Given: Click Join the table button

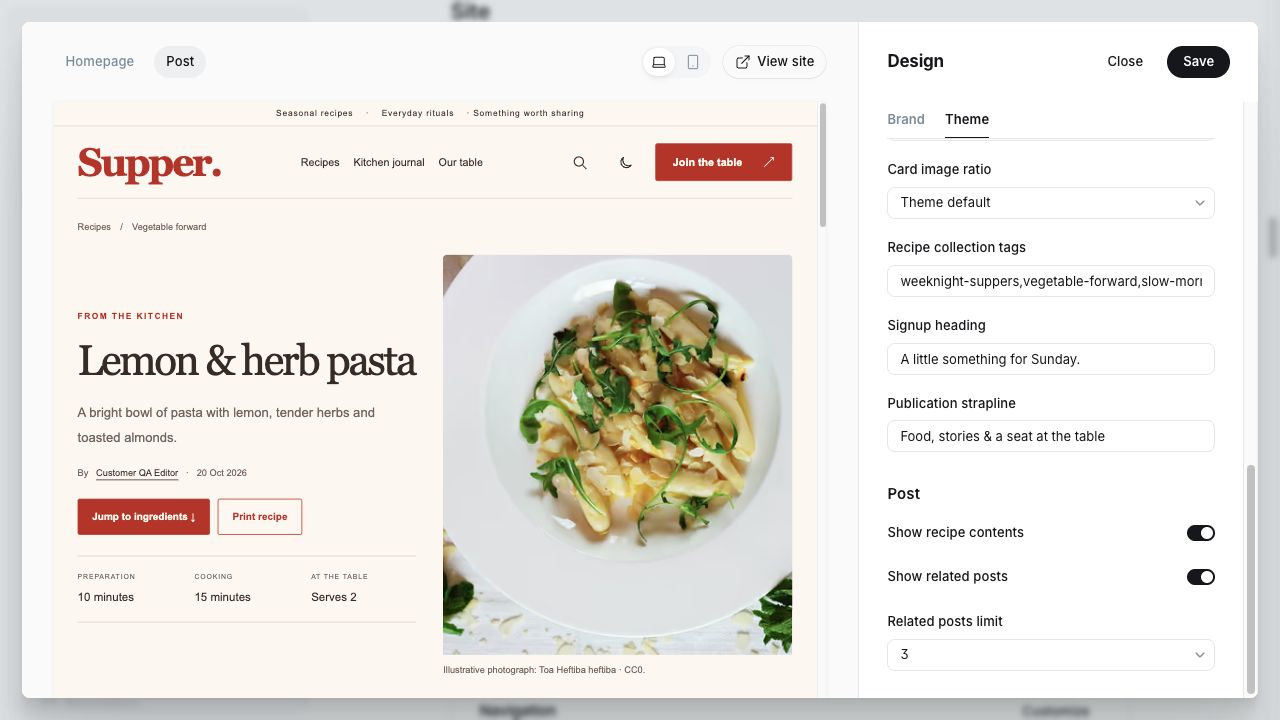Looking at the screenshot, I should click(x=724, y=162).
